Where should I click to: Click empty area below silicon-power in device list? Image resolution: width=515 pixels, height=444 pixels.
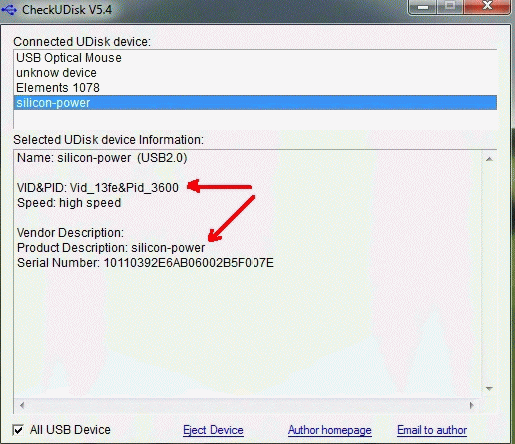click(255, 119)
